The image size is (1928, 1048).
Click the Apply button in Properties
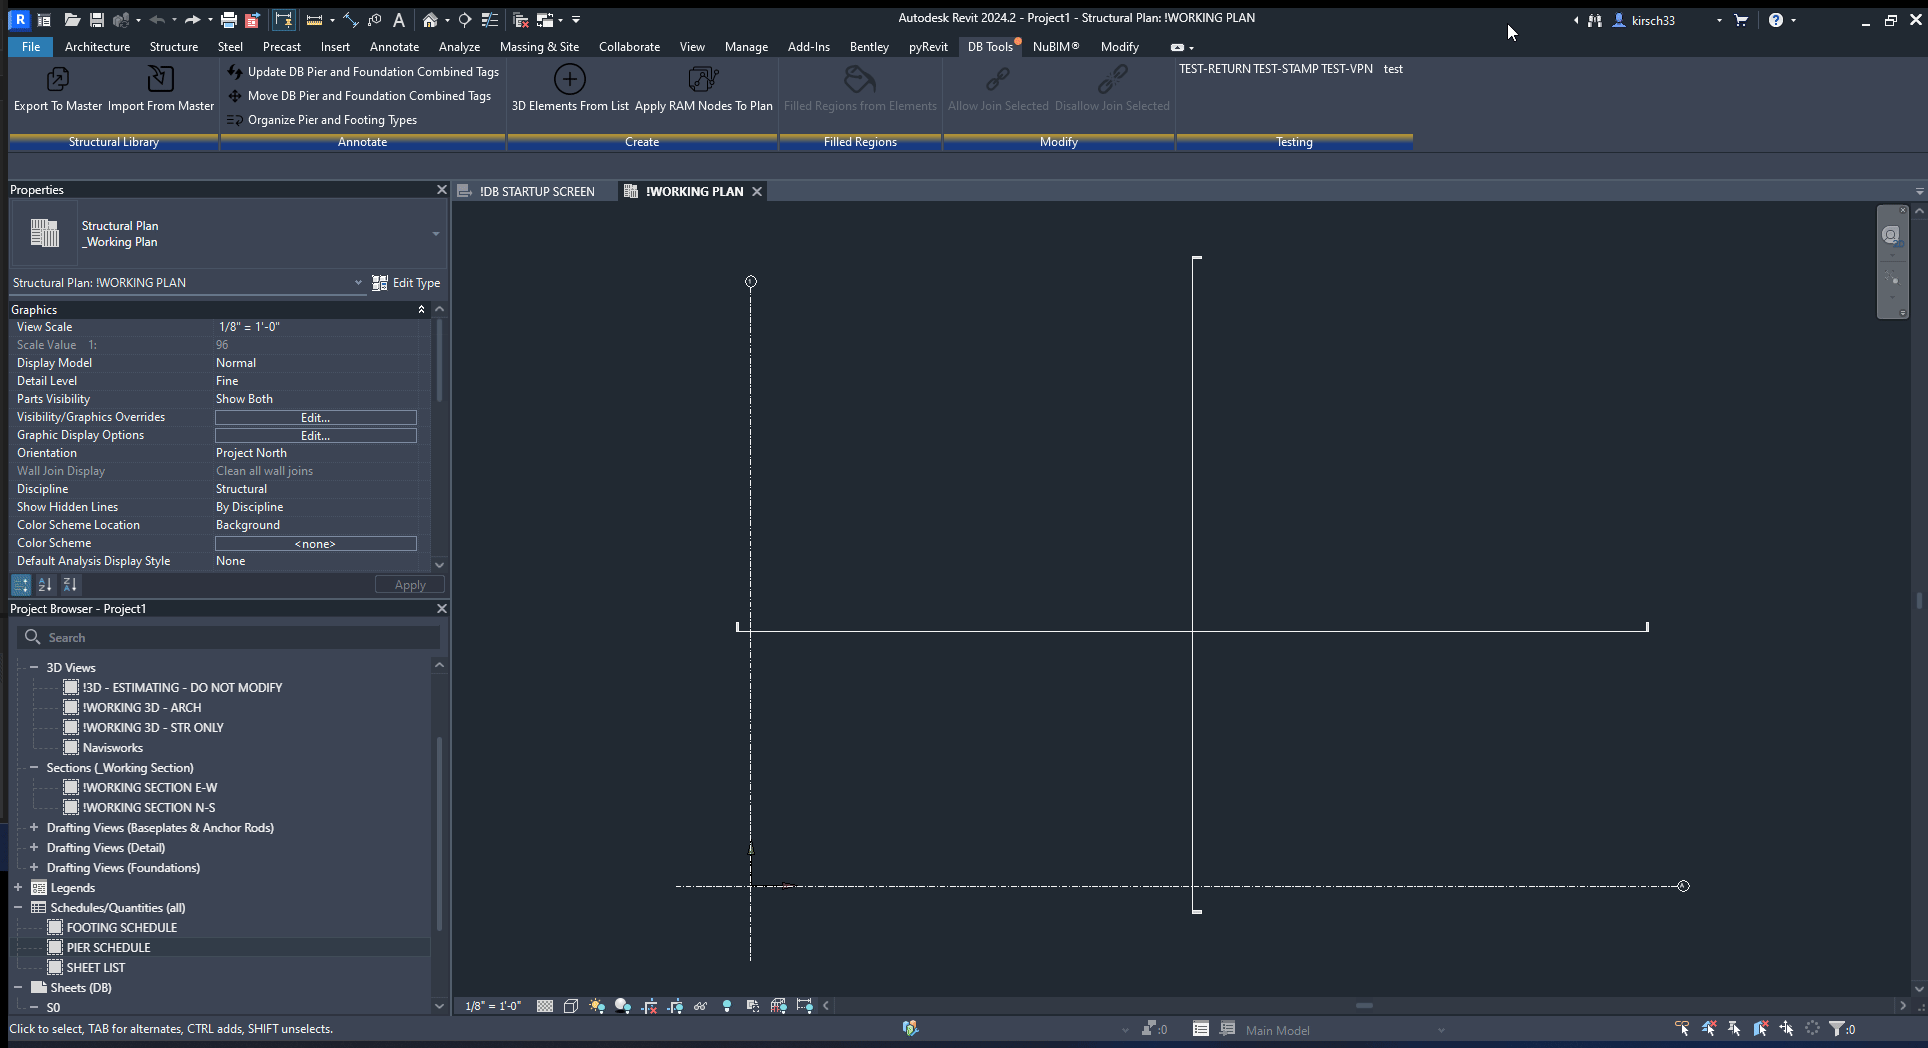click(x=409, y=585)
